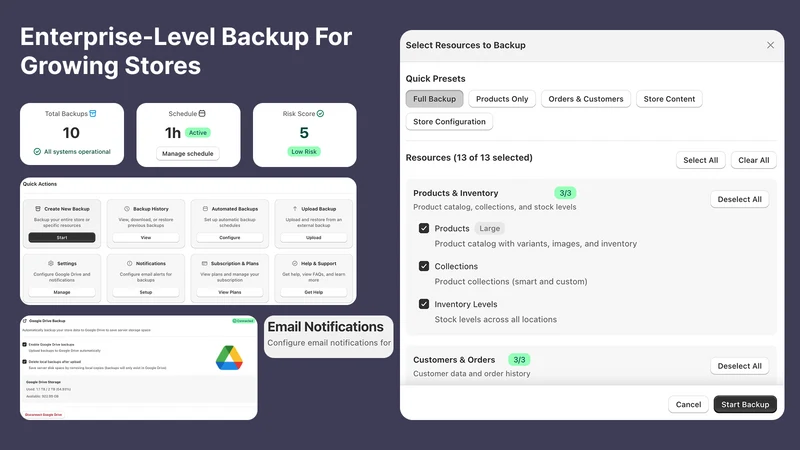Click the Clear All button
The width and height of the screenshot is (800, 450).
[754, 160]
